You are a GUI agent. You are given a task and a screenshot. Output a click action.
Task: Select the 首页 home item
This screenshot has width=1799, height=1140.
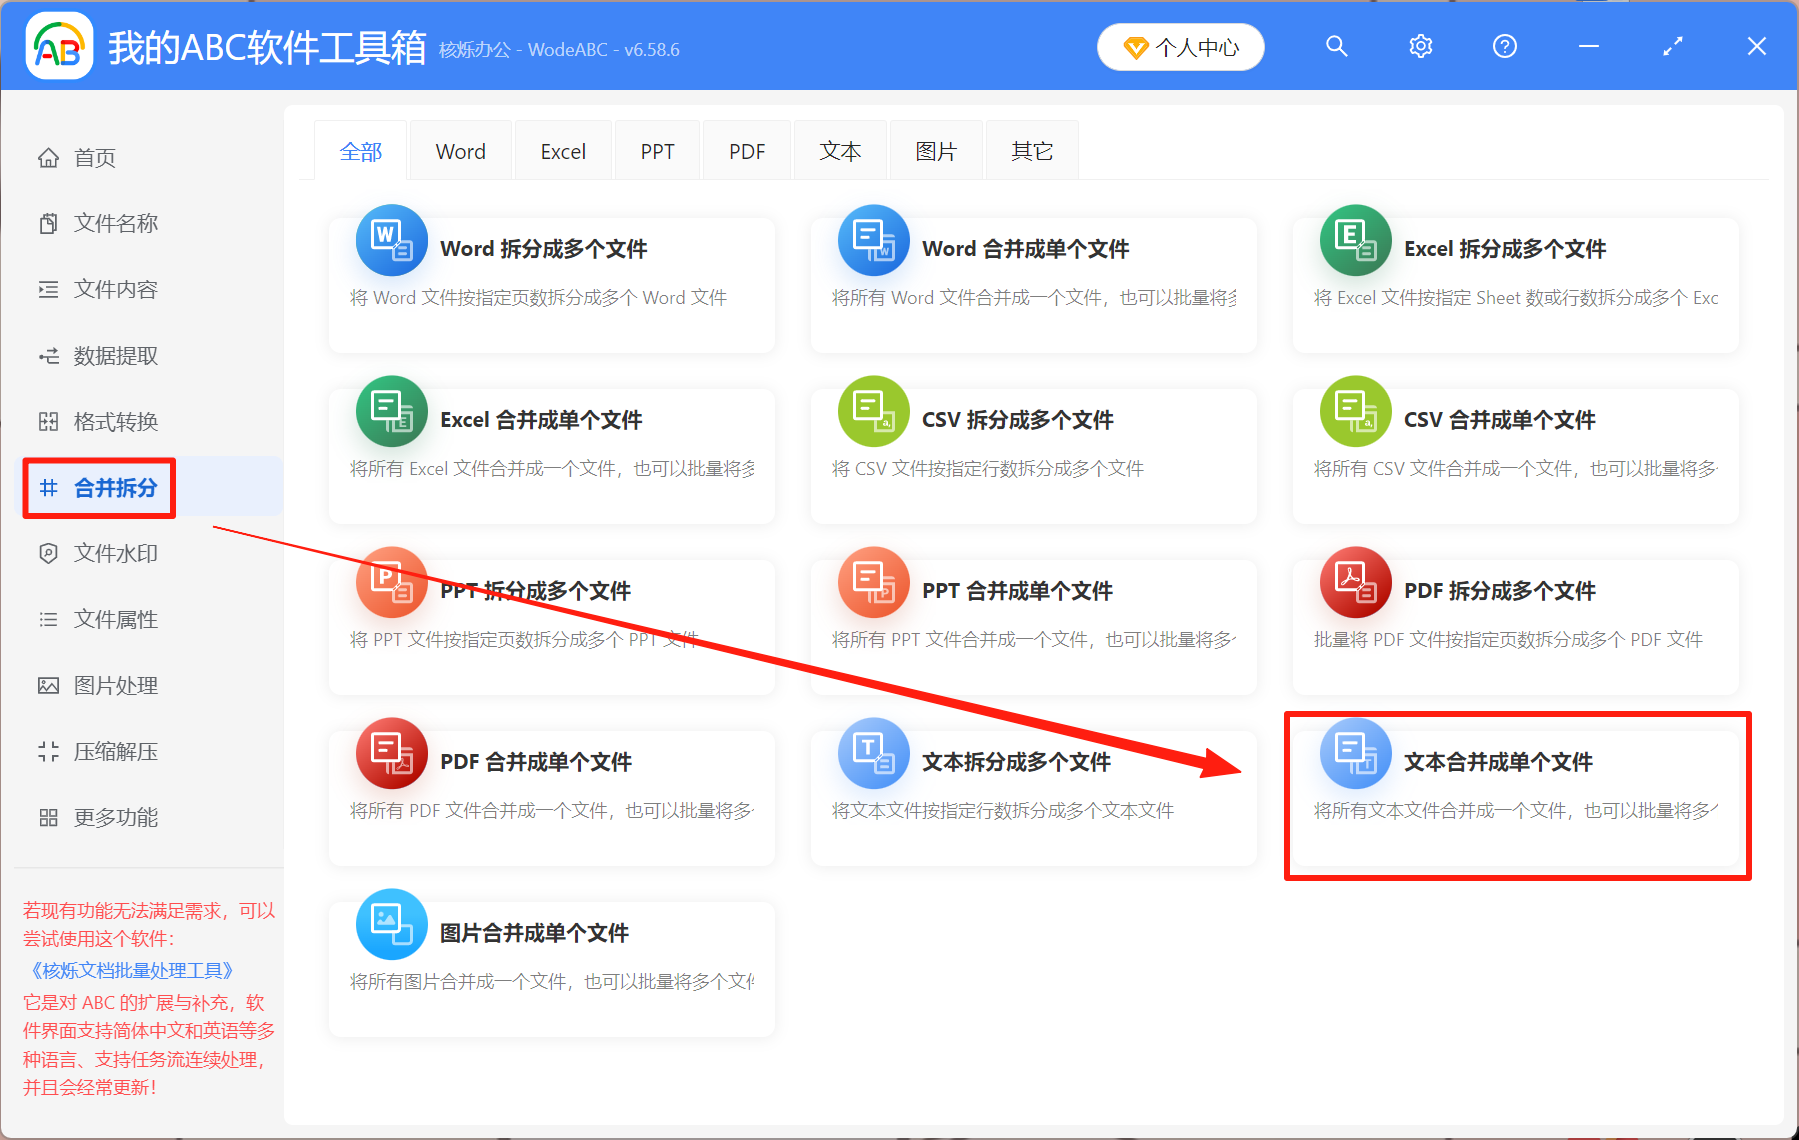pyautogui.click(x=95, y=157)
